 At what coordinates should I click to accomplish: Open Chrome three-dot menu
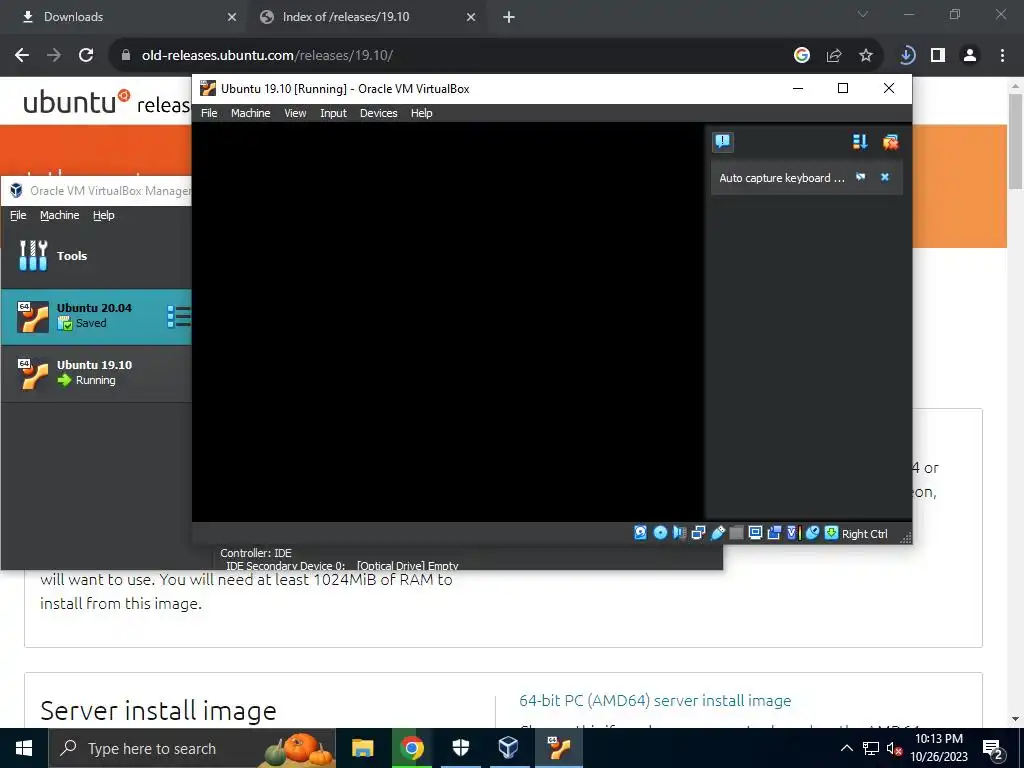[x=1002, y=56]
